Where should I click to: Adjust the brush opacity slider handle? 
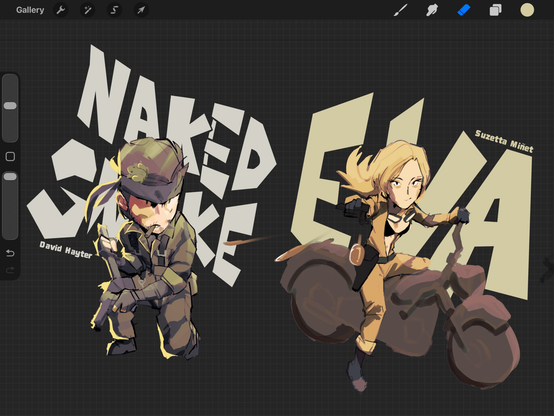(x=10, y=176)
